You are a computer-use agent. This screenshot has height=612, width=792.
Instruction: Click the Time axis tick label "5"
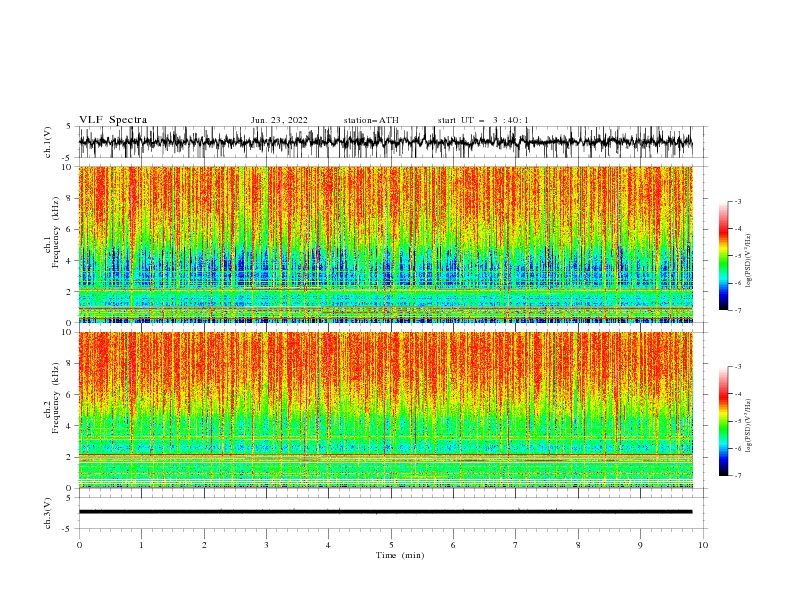tap(391, 545)
